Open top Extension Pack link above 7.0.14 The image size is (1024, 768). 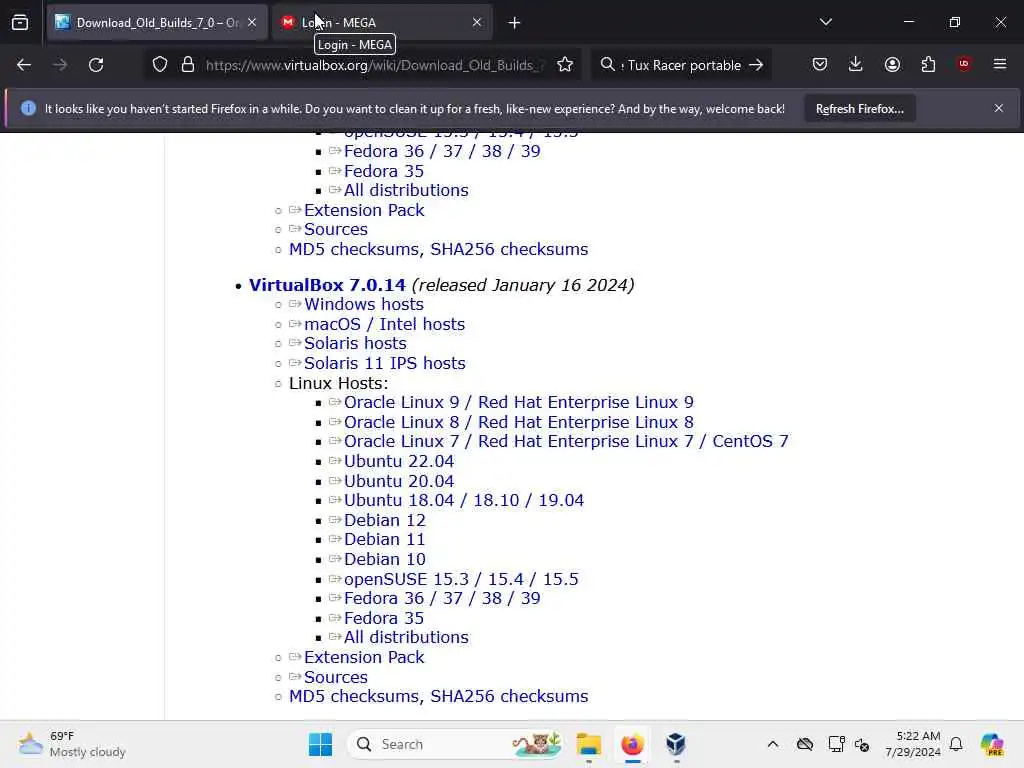[364, 210]
